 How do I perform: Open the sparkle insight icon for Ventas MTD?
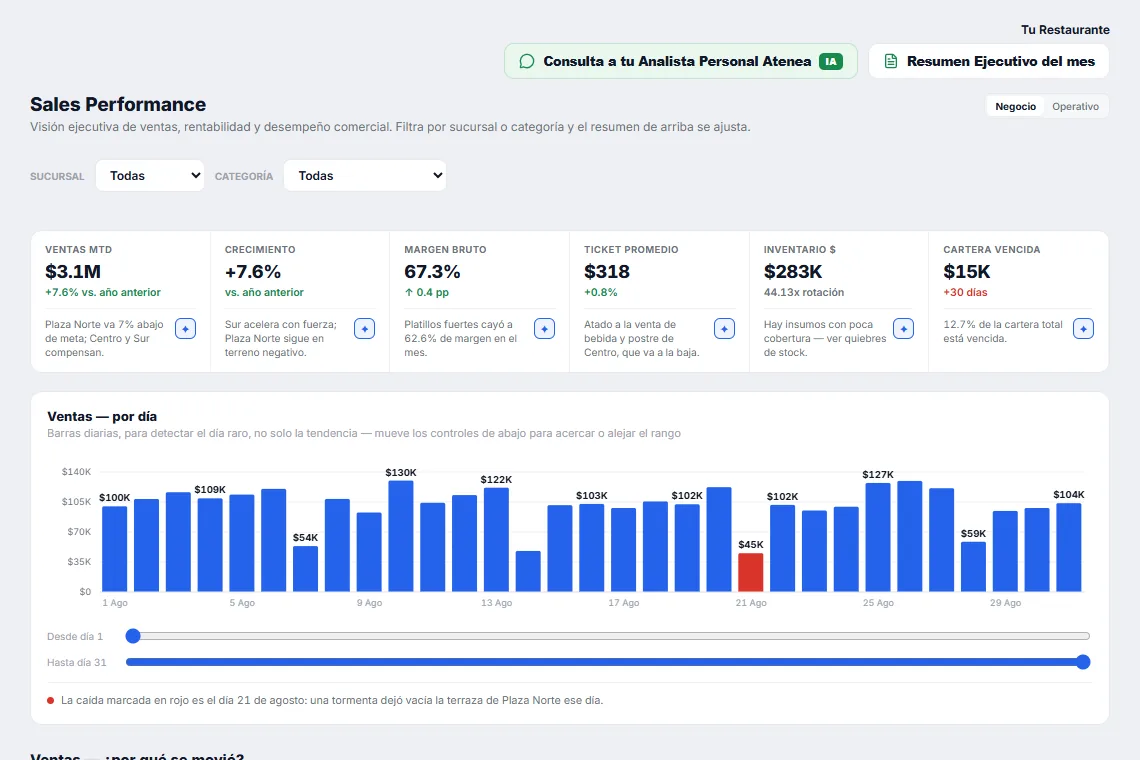[185, 329]
